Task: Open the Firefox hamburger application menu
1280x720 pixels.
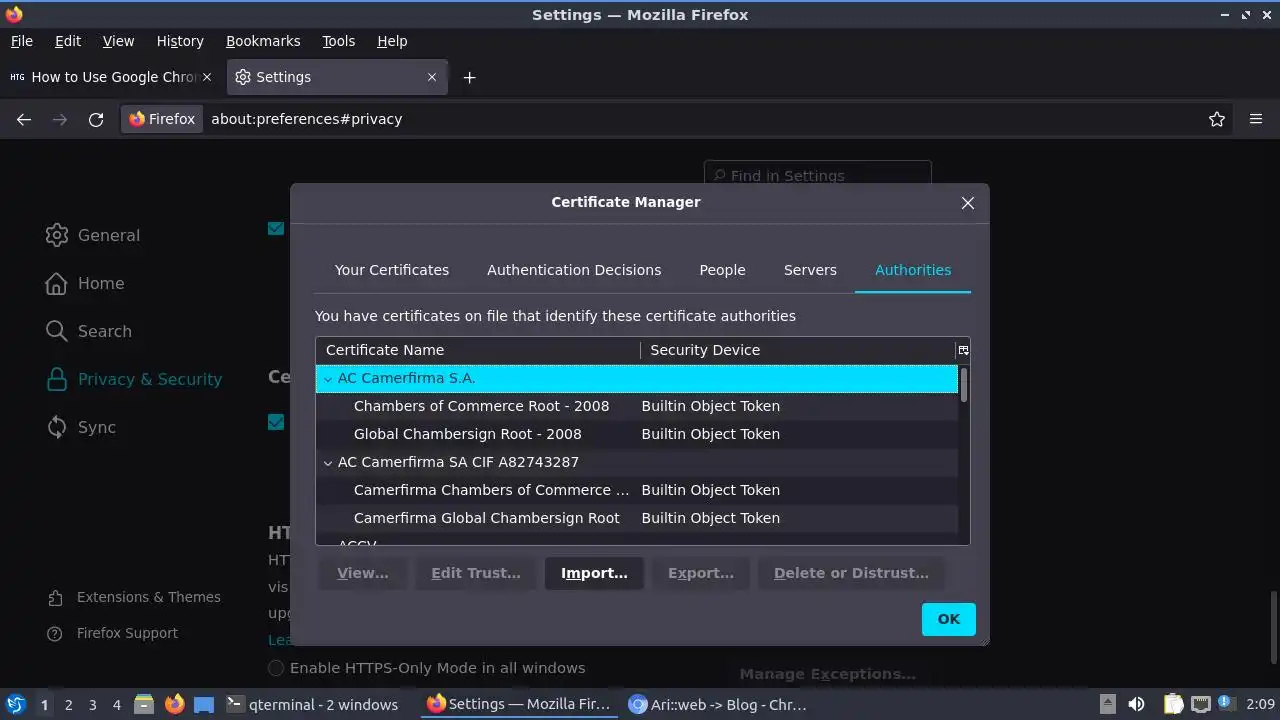Action: pyautogui.click(x=1256, y=119)
